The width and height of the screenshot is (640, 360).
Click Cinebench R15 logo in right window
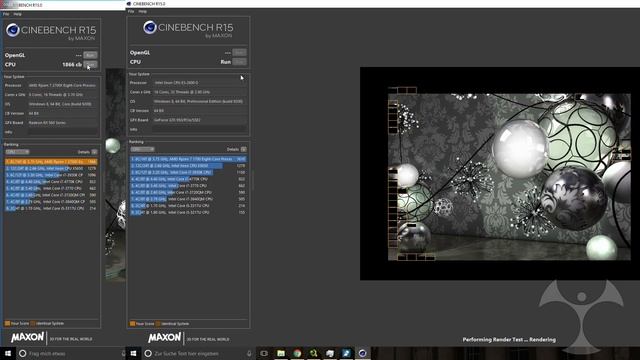188,29
